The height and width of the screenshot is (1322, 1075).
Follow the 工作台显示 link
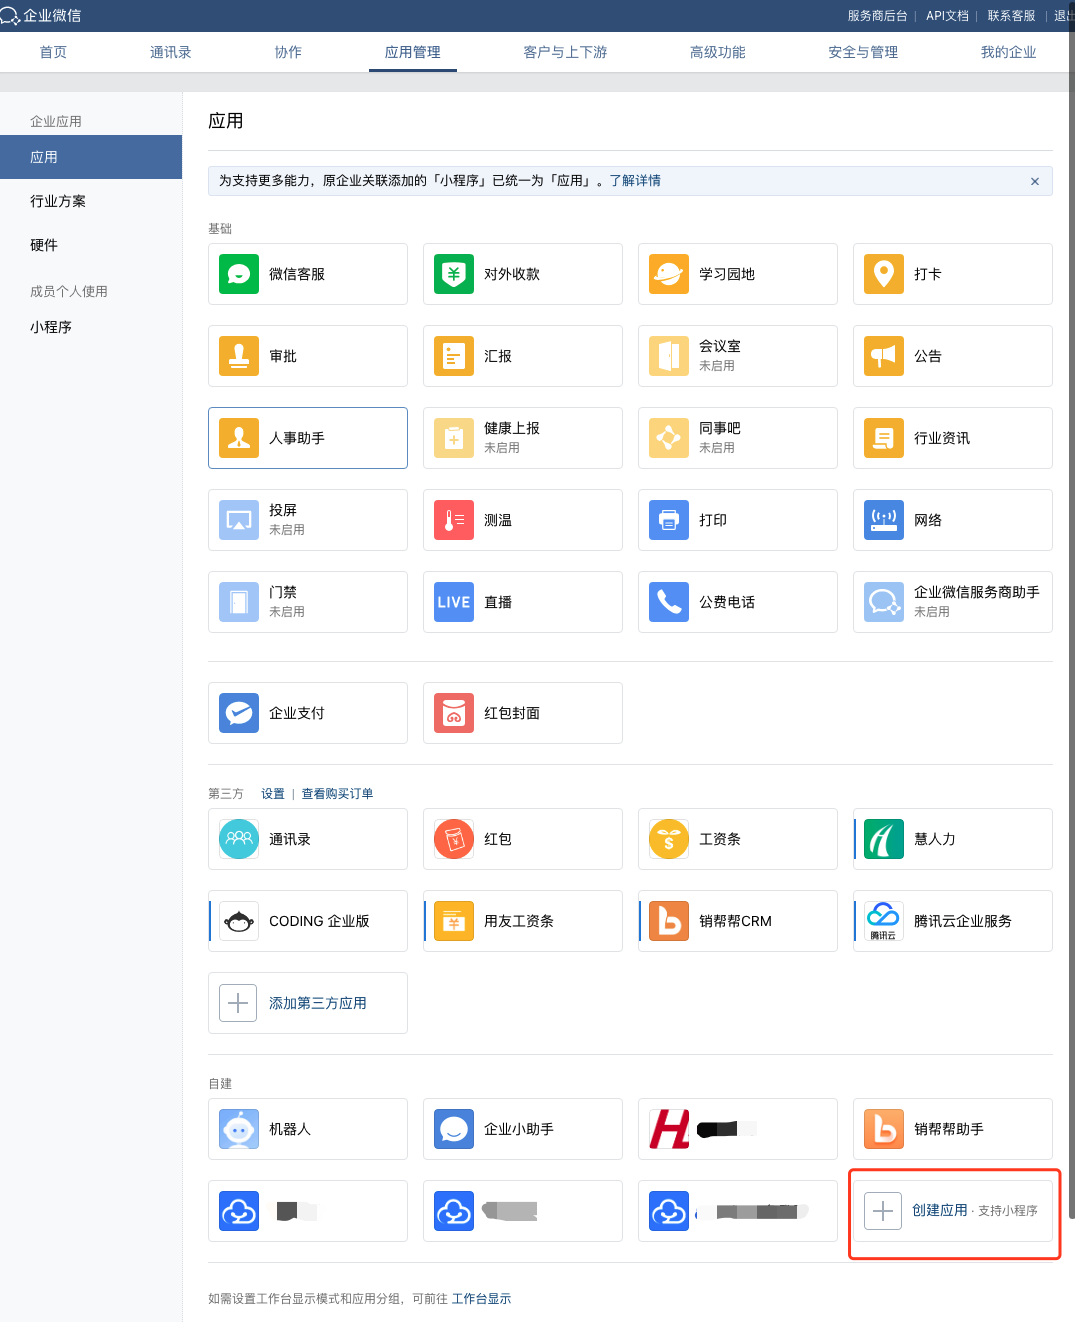pyautogui.click(x=481, y=1299)
